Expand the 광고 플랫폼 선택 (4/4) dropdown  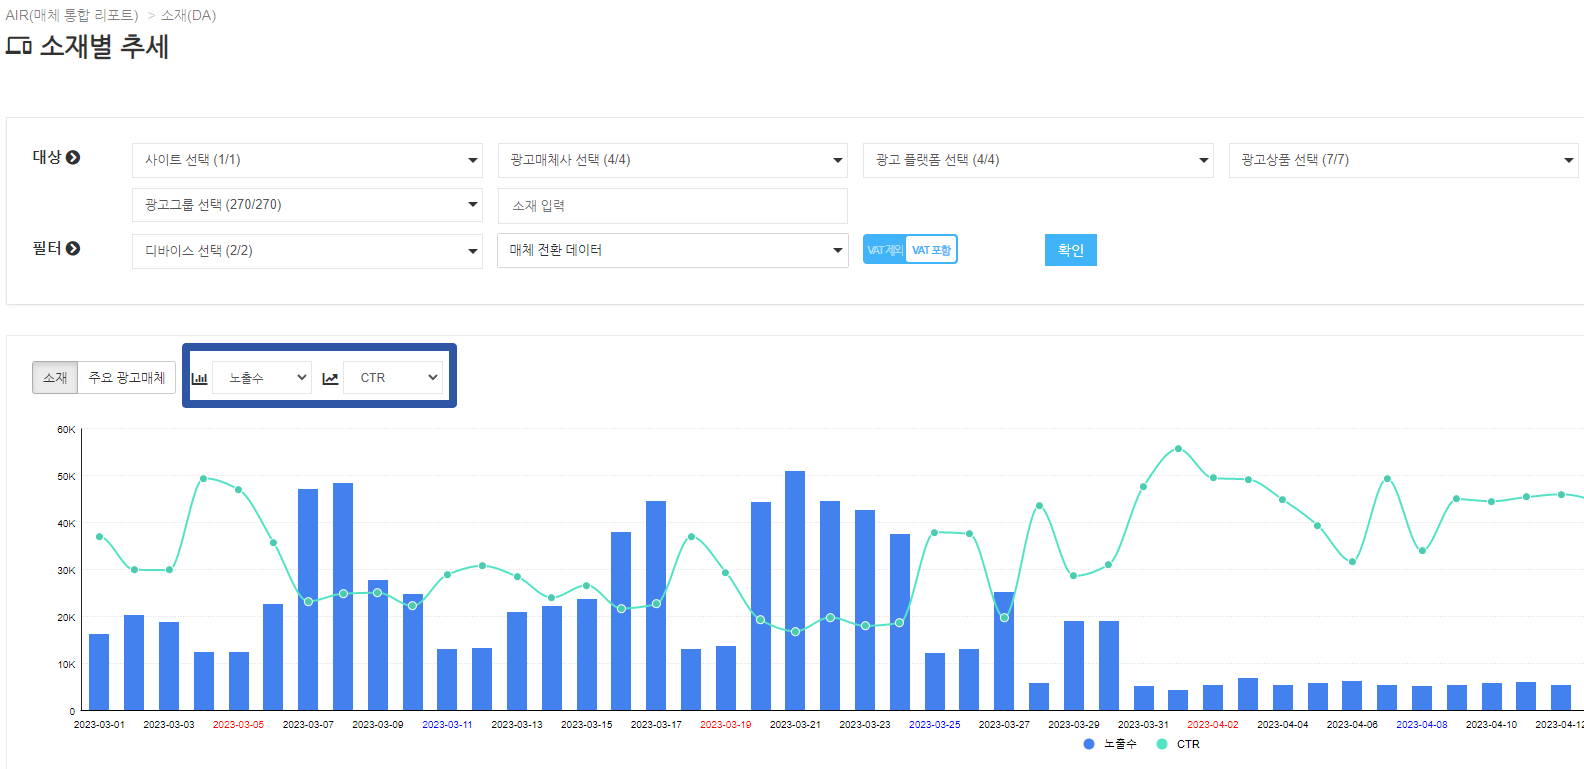(1038, 160)
